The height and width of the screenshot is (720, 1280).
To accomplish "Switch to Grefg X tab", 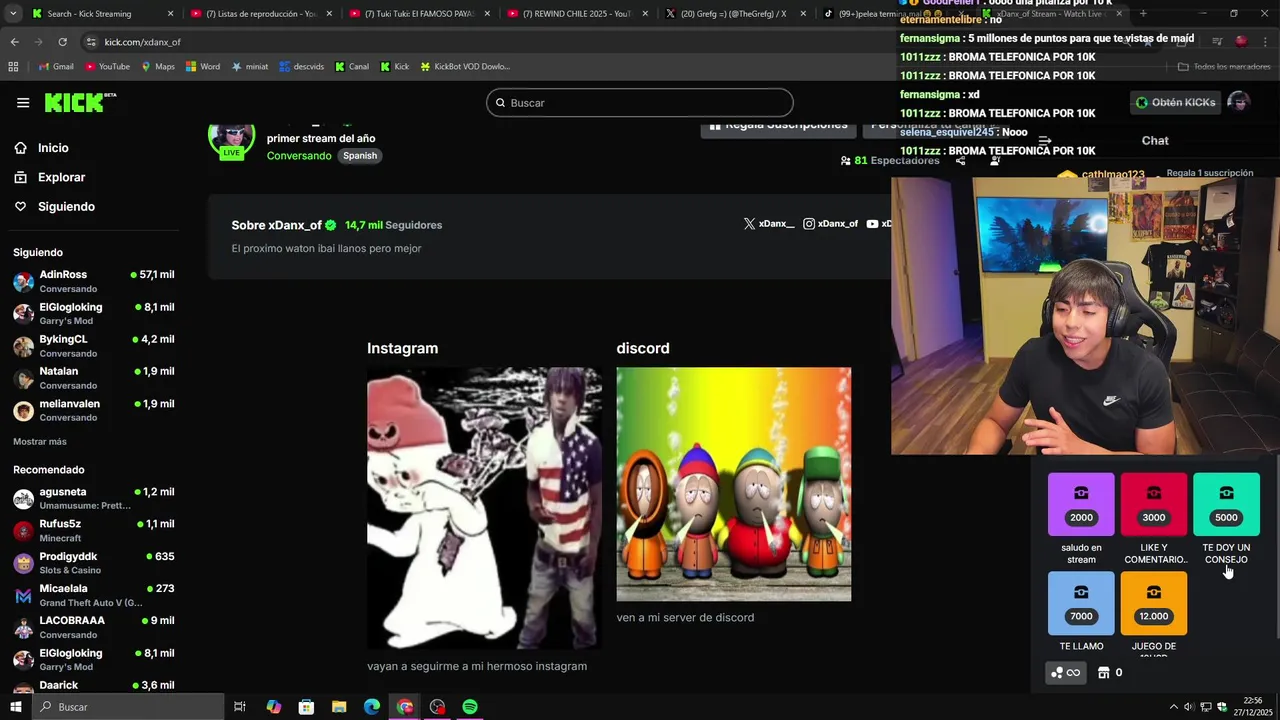I will pos(736,14).
